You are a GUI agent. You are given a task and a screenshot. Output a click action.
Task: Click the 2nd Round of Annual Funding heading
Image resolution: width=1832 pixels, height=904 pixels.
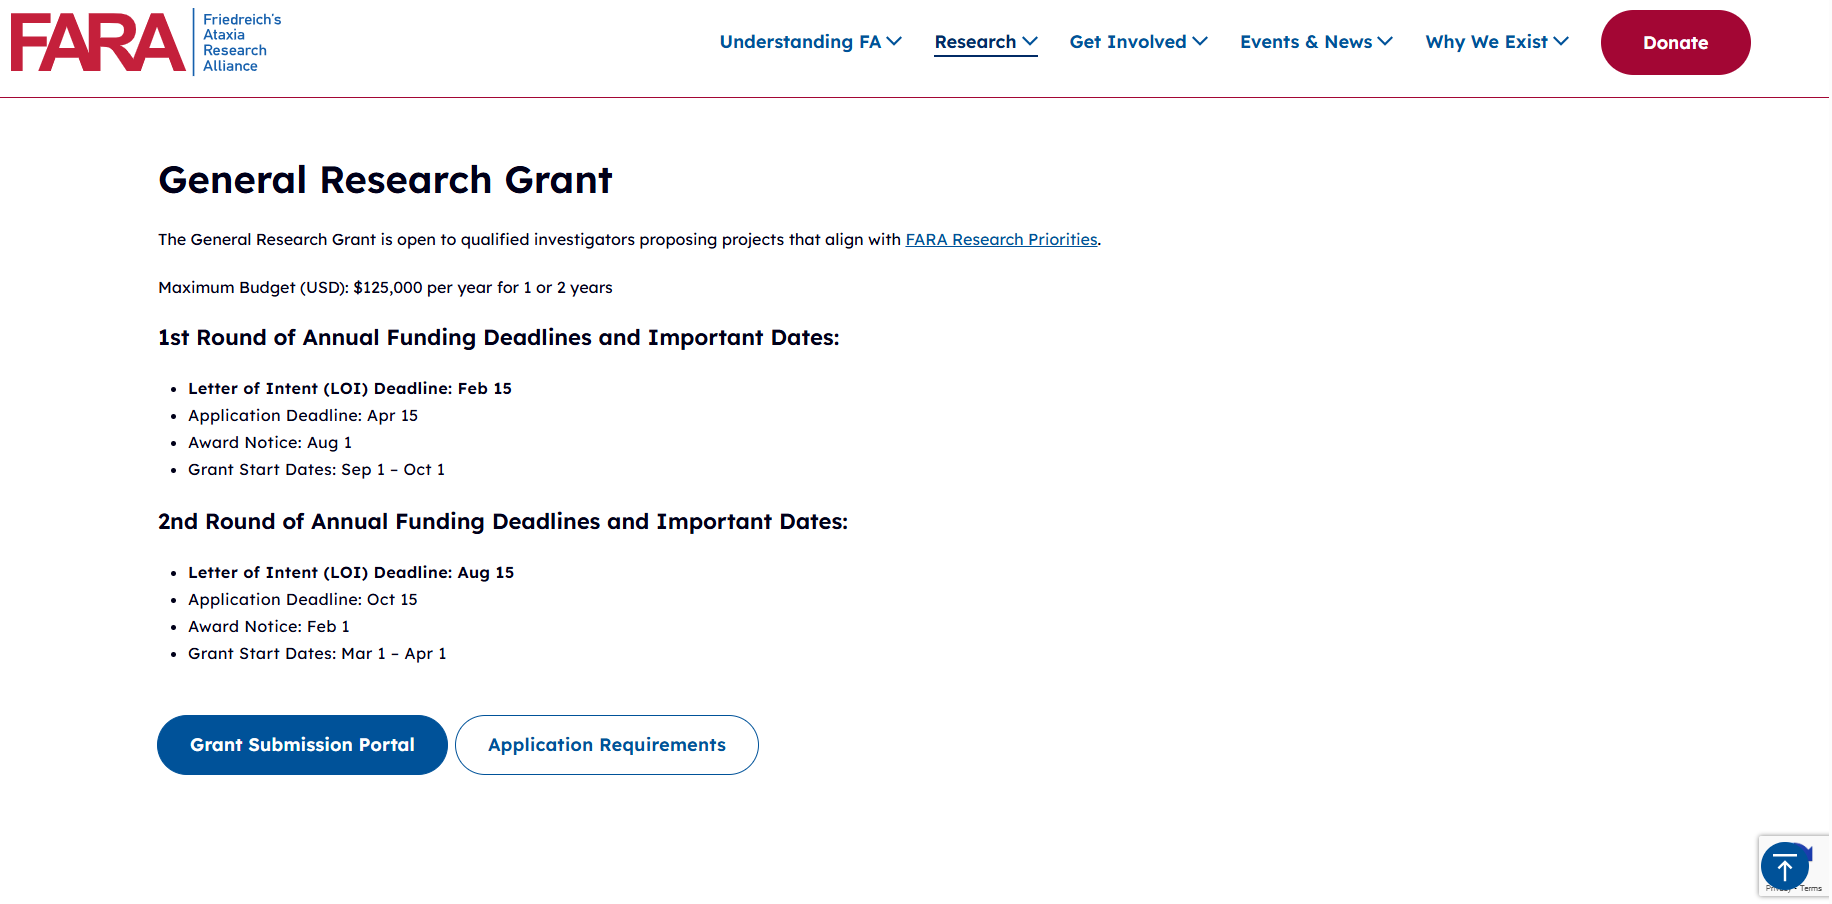pos(502,522)
